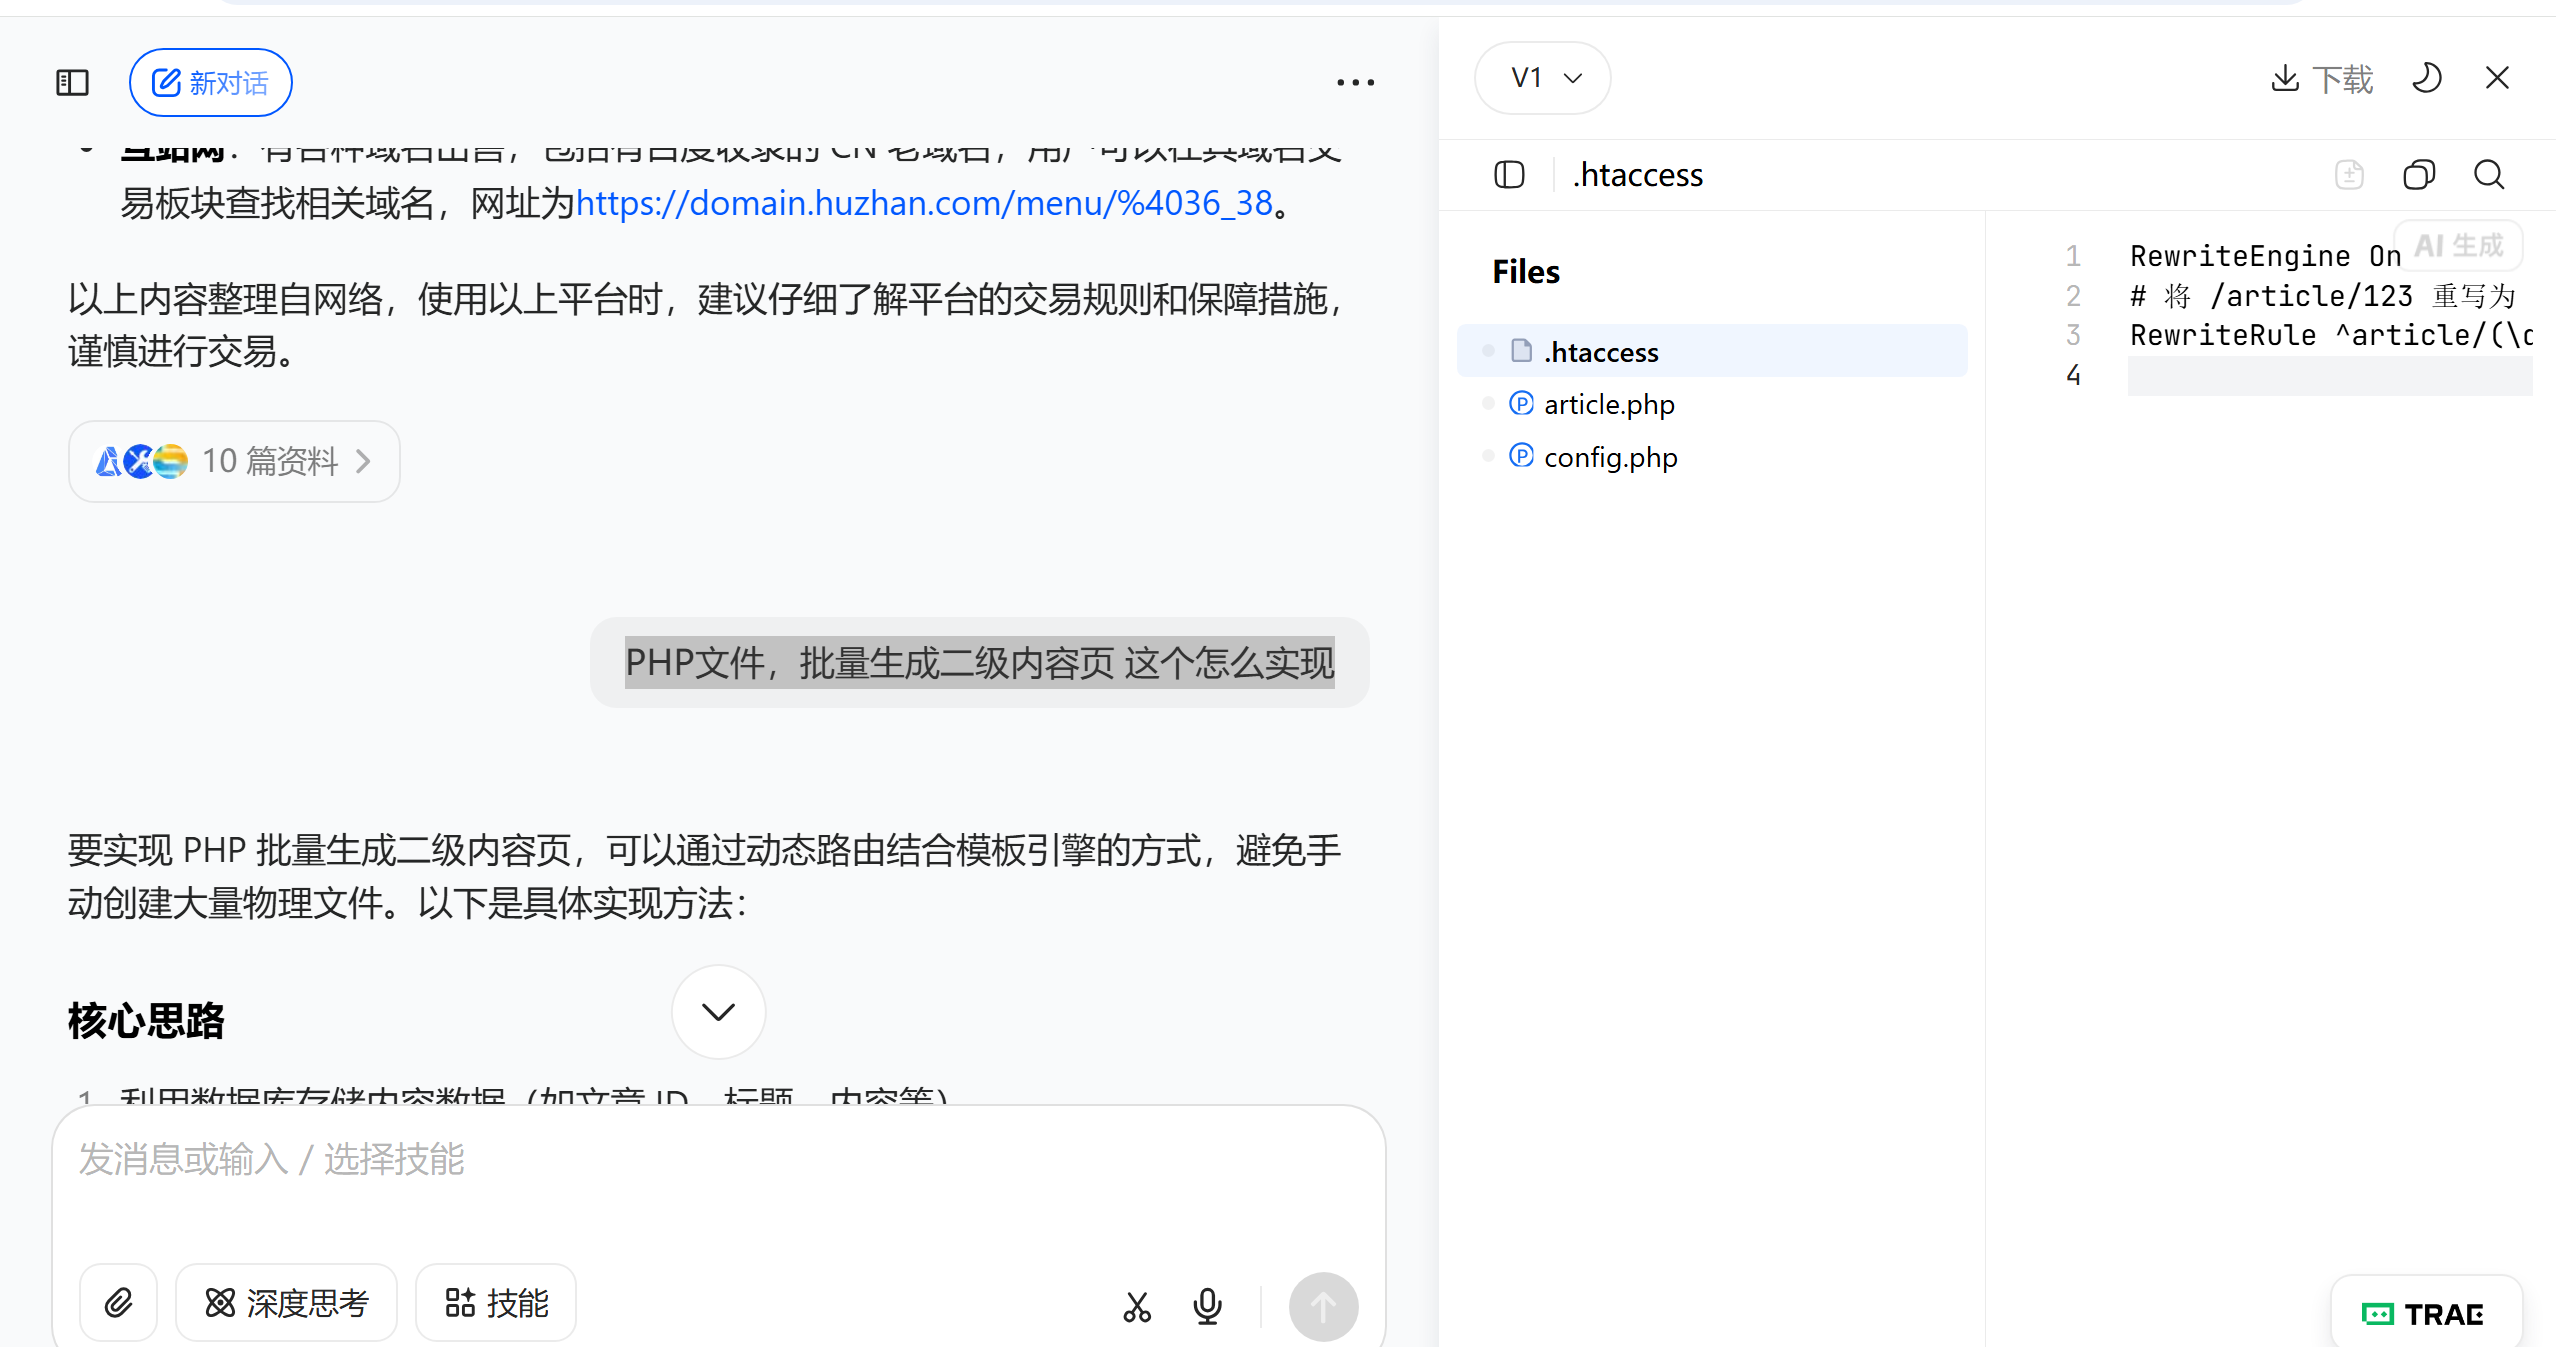
Task: Select article.php in Files list
Action: 1608,404
